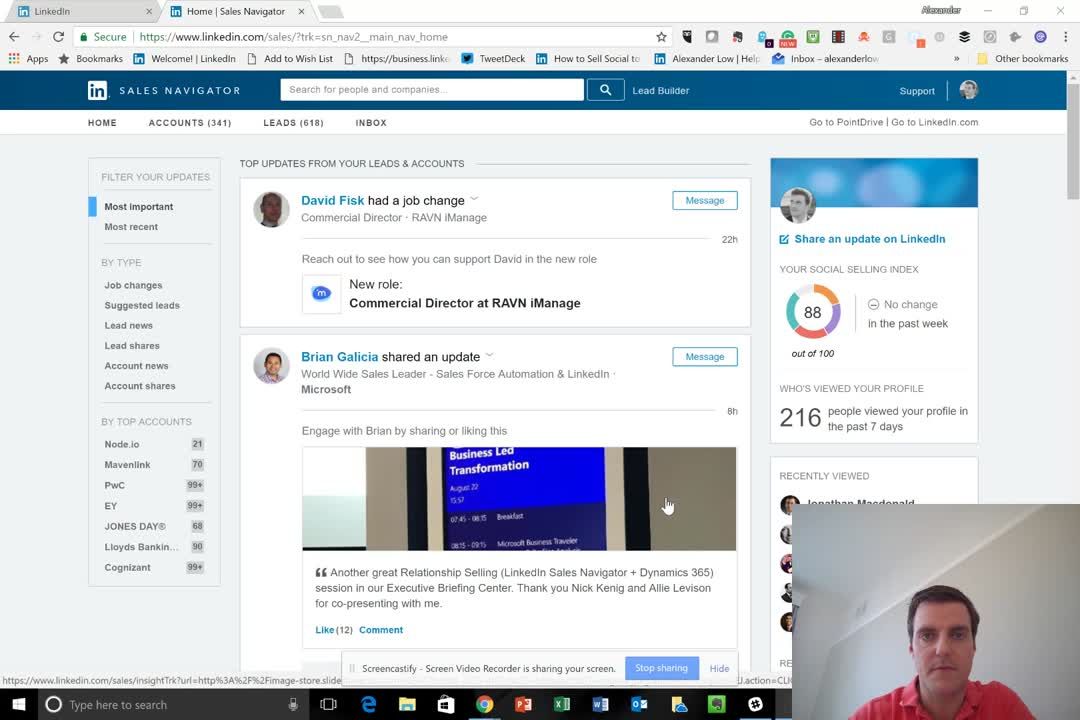
Task: Focus the people and companies search field
Action: pyautogui.click(x=432, y=90)
